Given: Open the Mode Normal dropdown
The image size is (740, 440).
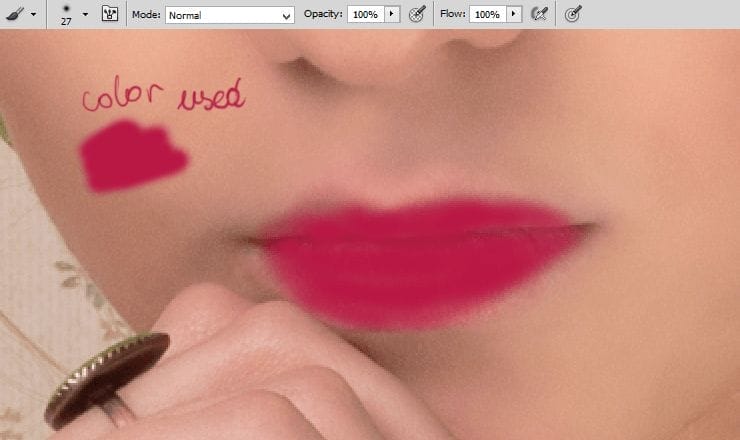Looking at the screenshot, I should tap(230, 15).
